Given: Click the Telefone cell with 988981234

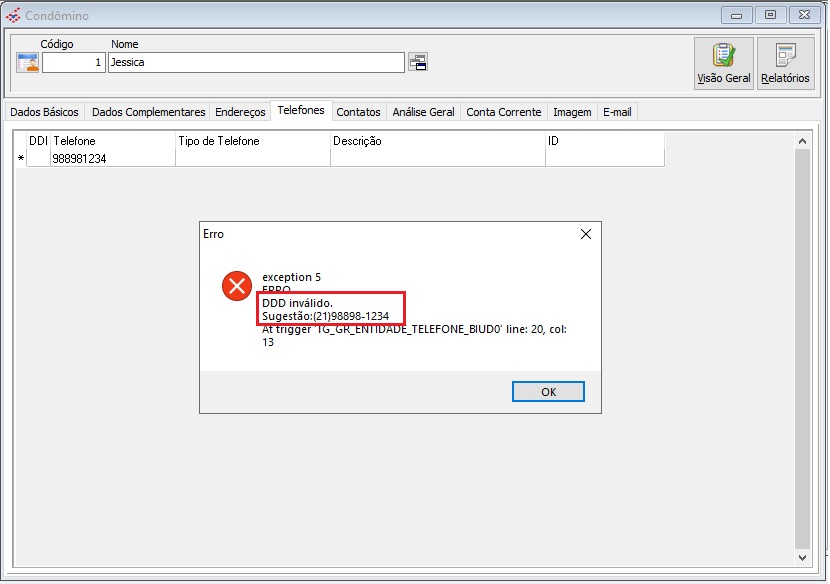Looking at the screenshot, I should (112, 158).
